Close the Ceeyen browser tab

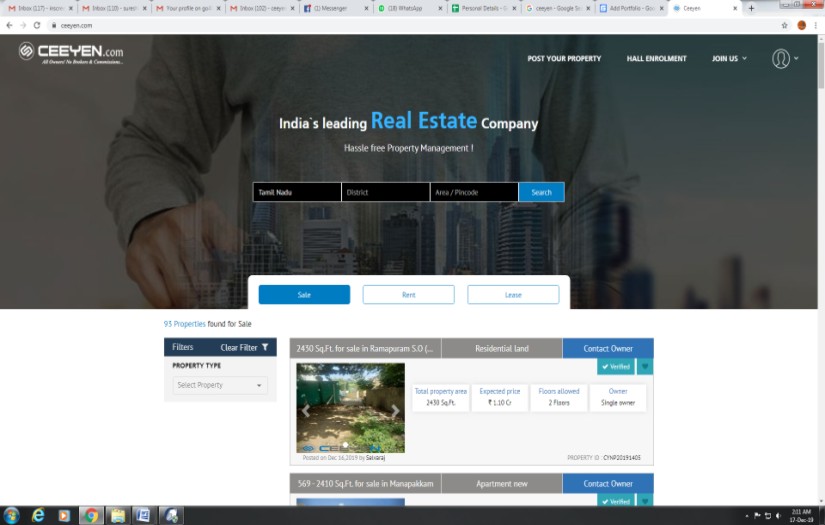(x=735, y=8)
